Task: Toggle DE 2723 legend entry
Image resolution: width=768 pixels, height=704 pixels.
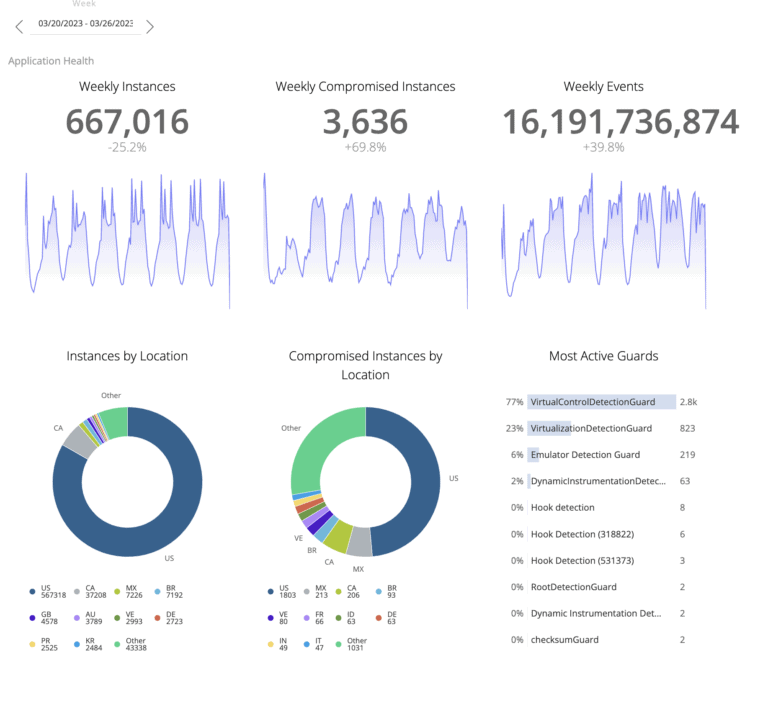Action: pyautogui.click(x=168, y=618)
